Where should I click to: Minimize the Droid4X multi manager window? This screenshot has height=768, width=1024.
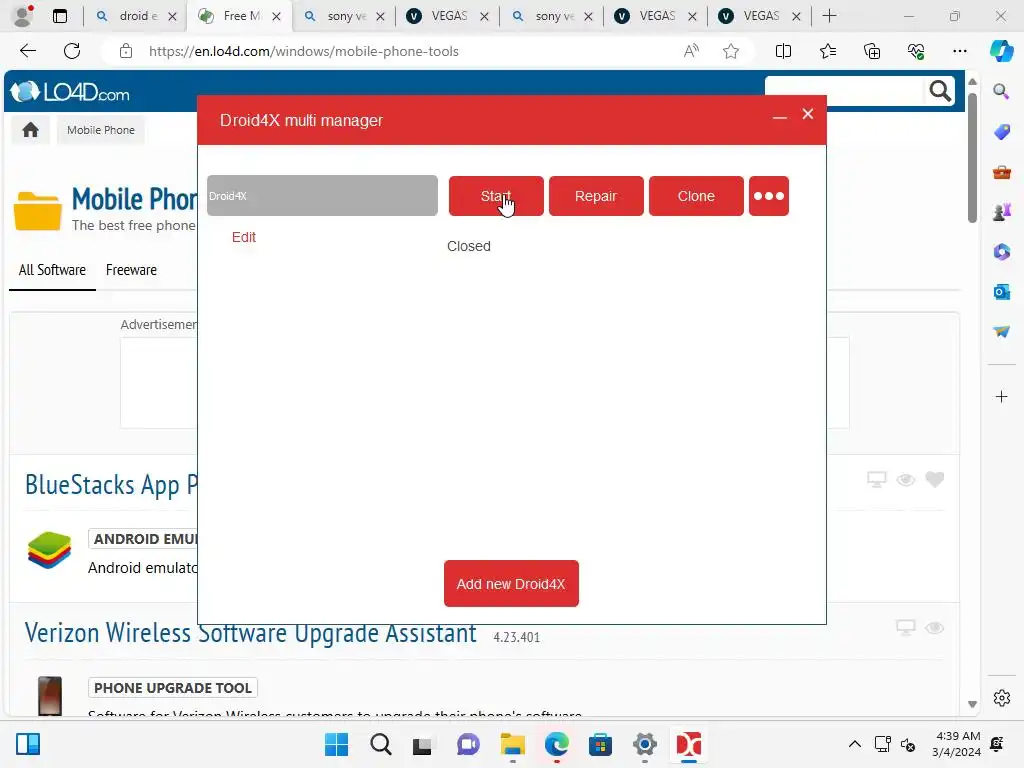pyautogui.click(x=779, y=116)
